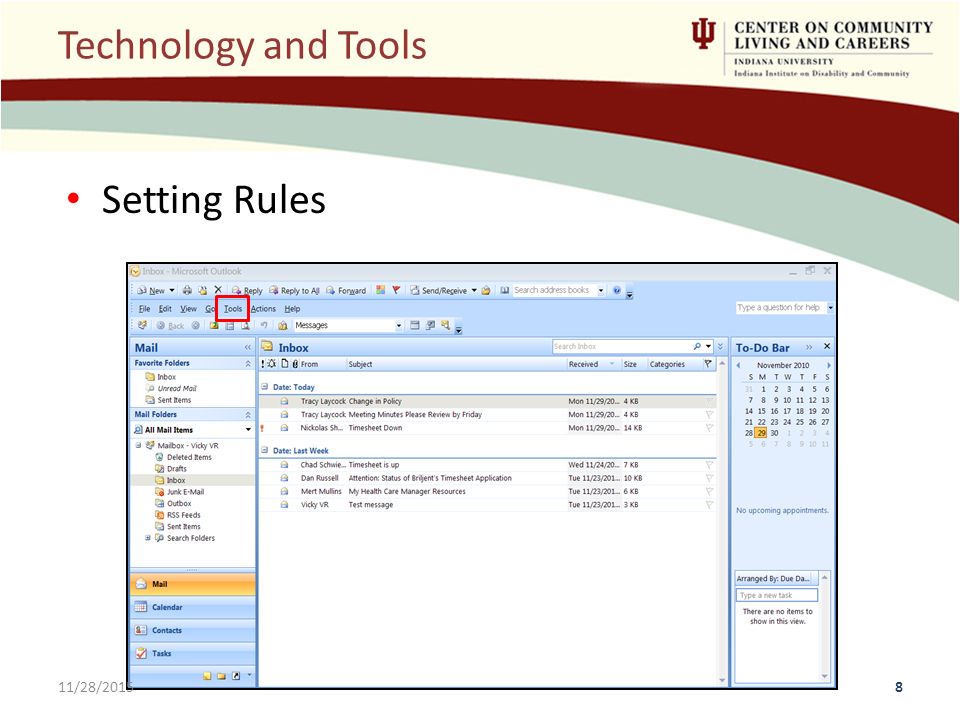Collapse the Mailbox - Vicky VR tree node
Screen dimensions: 960x720
click(138, 445)
